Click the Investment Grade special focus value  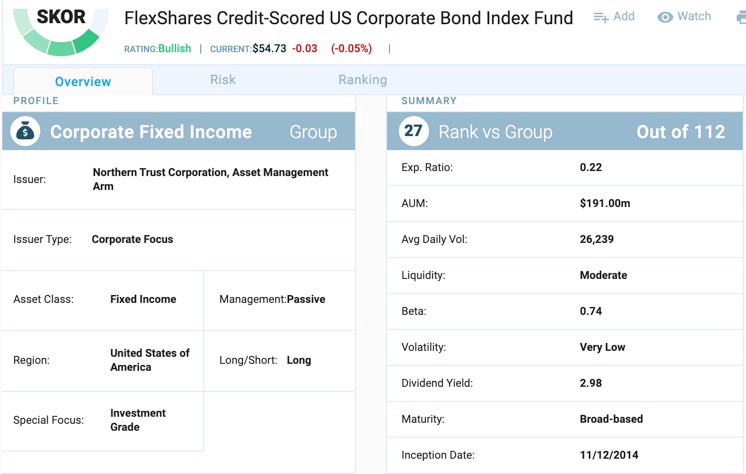click(x=138, y=420)
